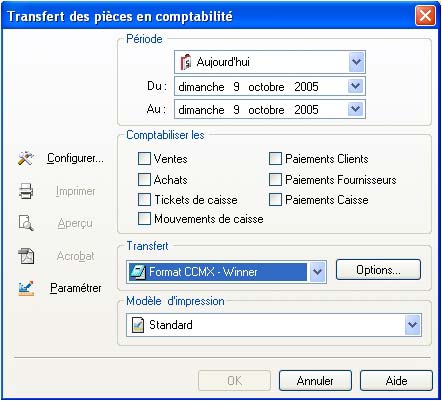
Task: Expand the Aujourd'hui period dropdown
Action: [356, 62]
